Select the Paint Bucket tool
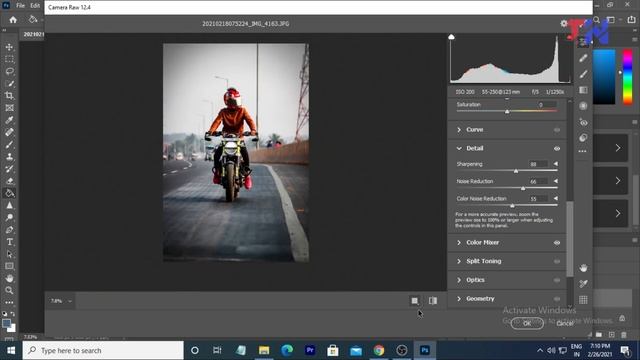This screenshot has width=640, height=360. click(x=9, y=193)
